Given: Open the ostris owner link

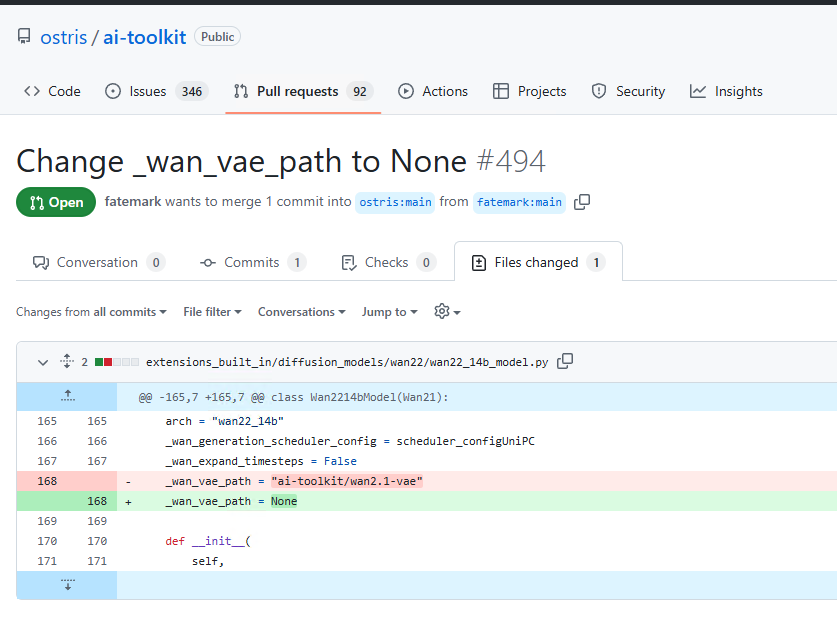Looking at the screenshot, I should [64, 37].
